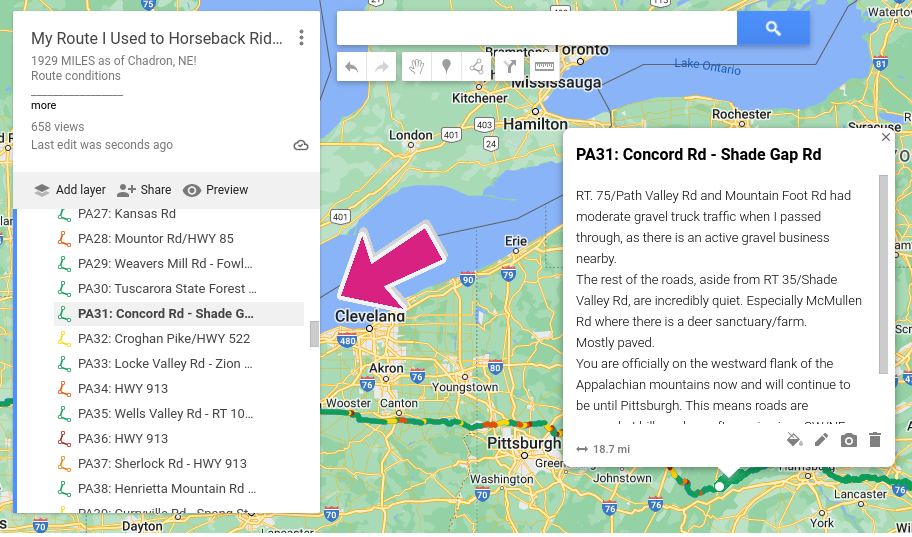
Task: Click the cloud saved-to-Drive icon
Action: coord(301,145)
